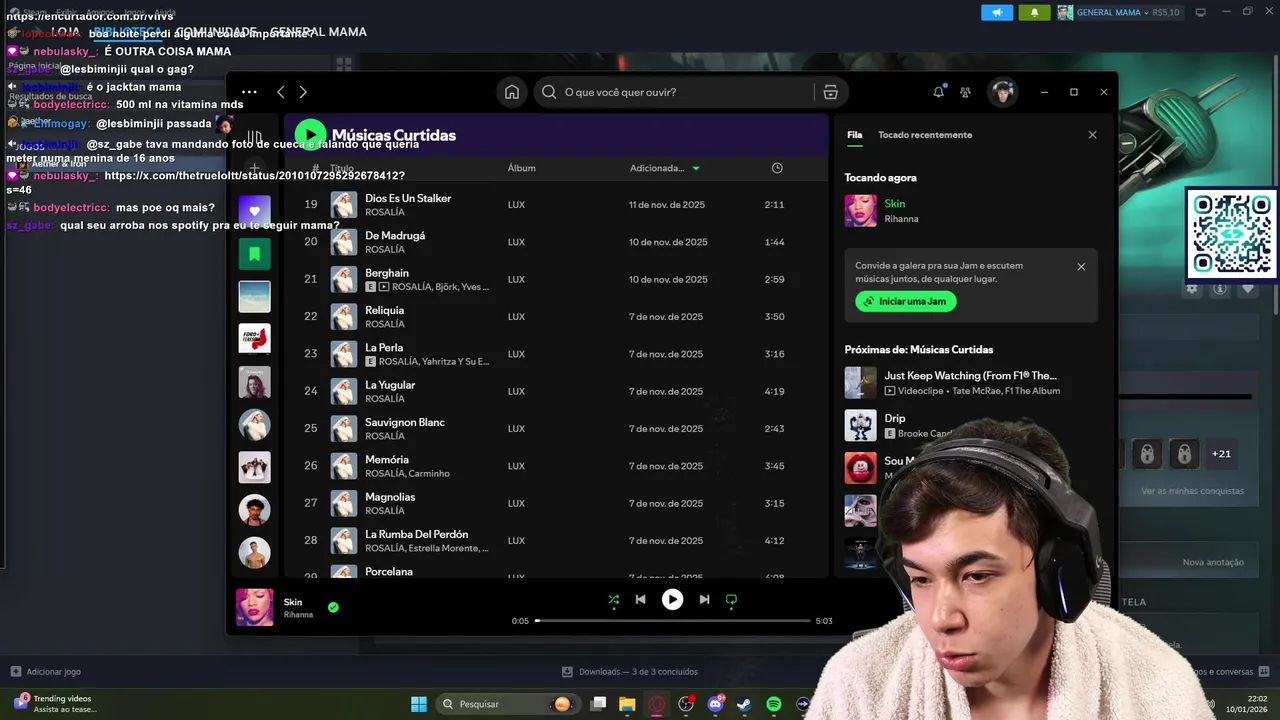Switch to Tocado recentemente tab
Image resolution: width=1280 pixels, height=720 pixels.
pyautogui.click(x=925, y=135)
